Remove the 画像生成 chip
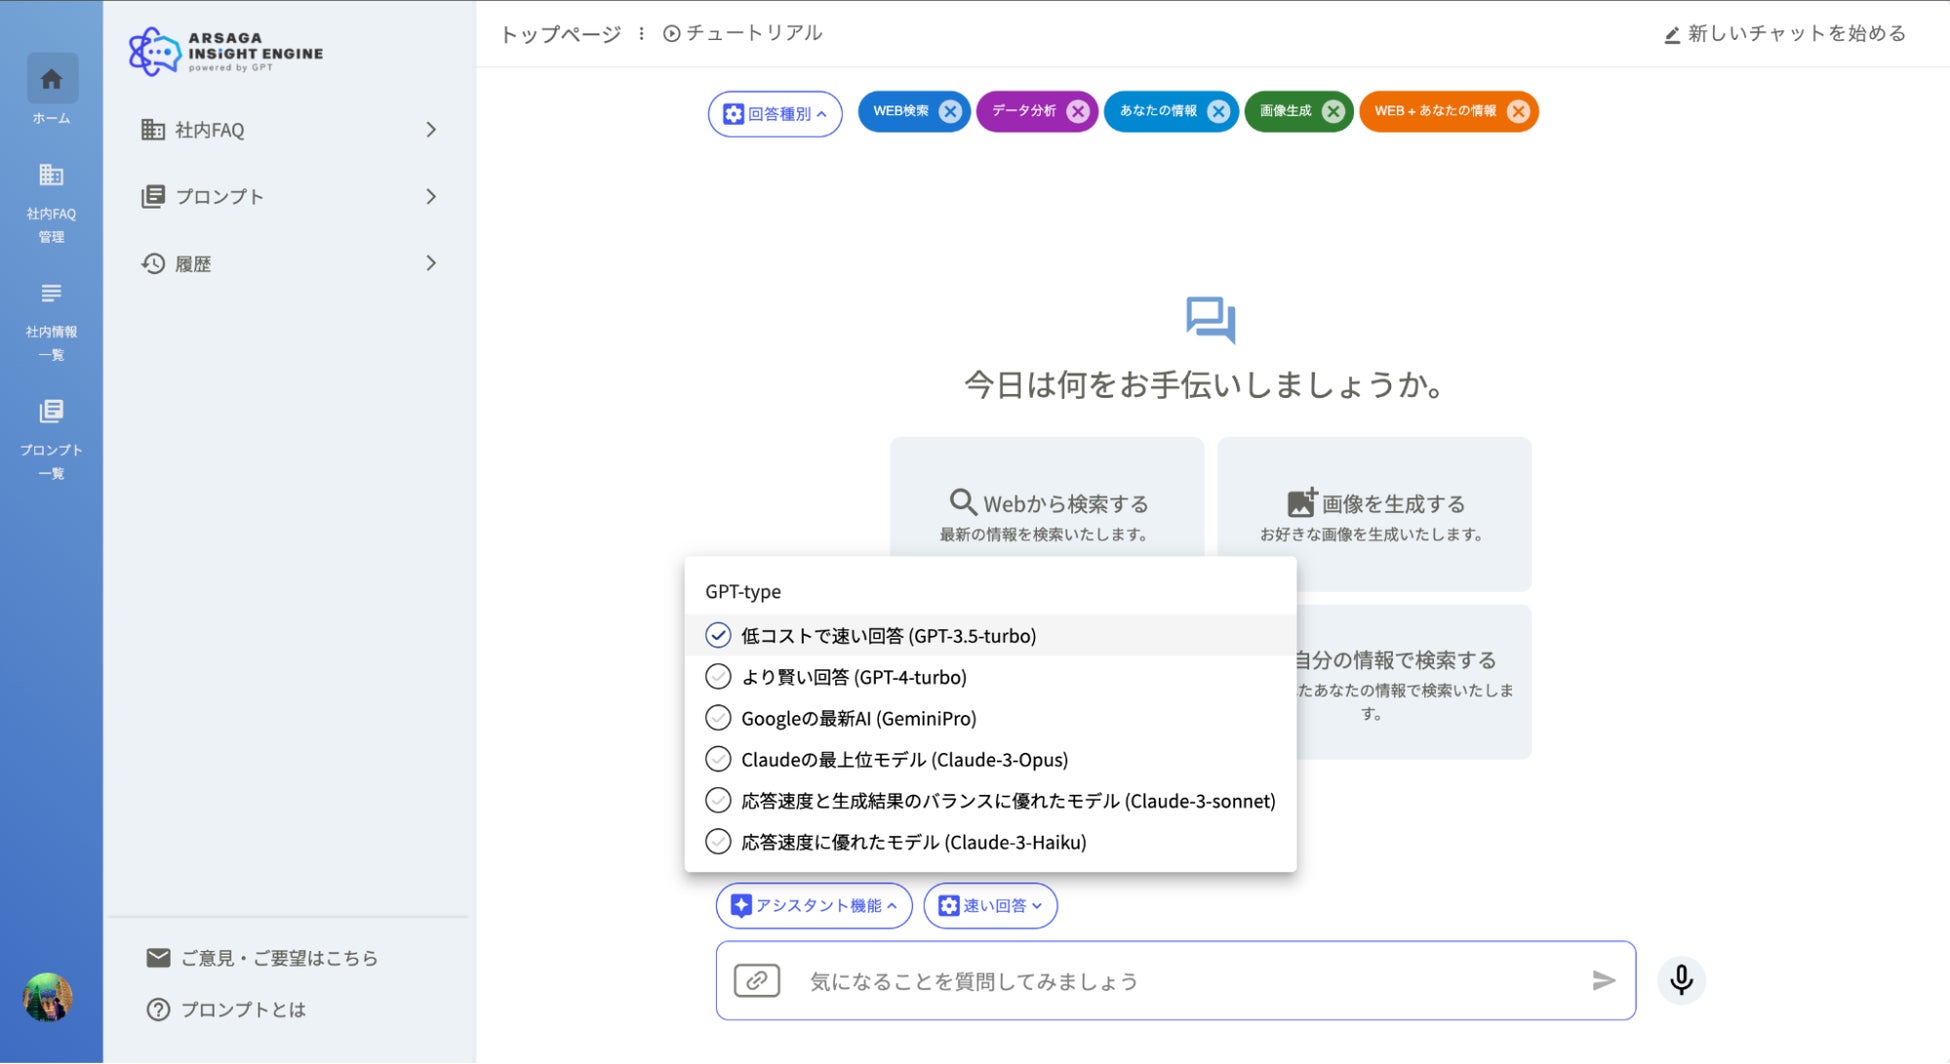The image size is (1950, 1064). [1333, 111]
